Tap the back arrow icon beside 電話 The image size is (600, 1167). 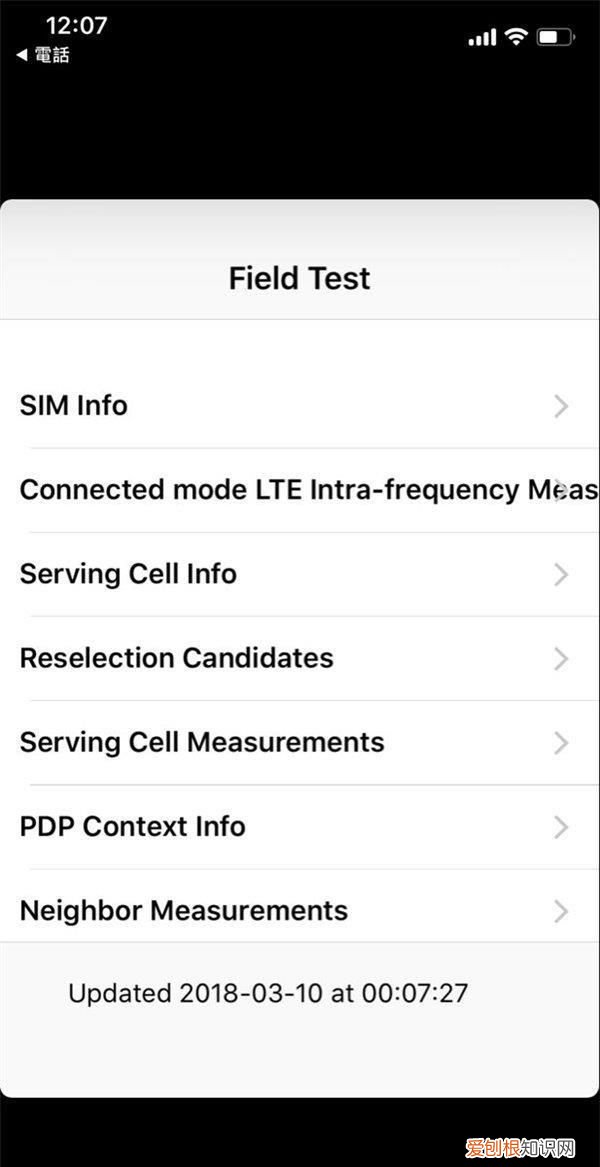pyautogui.click(x=20, y=54)
